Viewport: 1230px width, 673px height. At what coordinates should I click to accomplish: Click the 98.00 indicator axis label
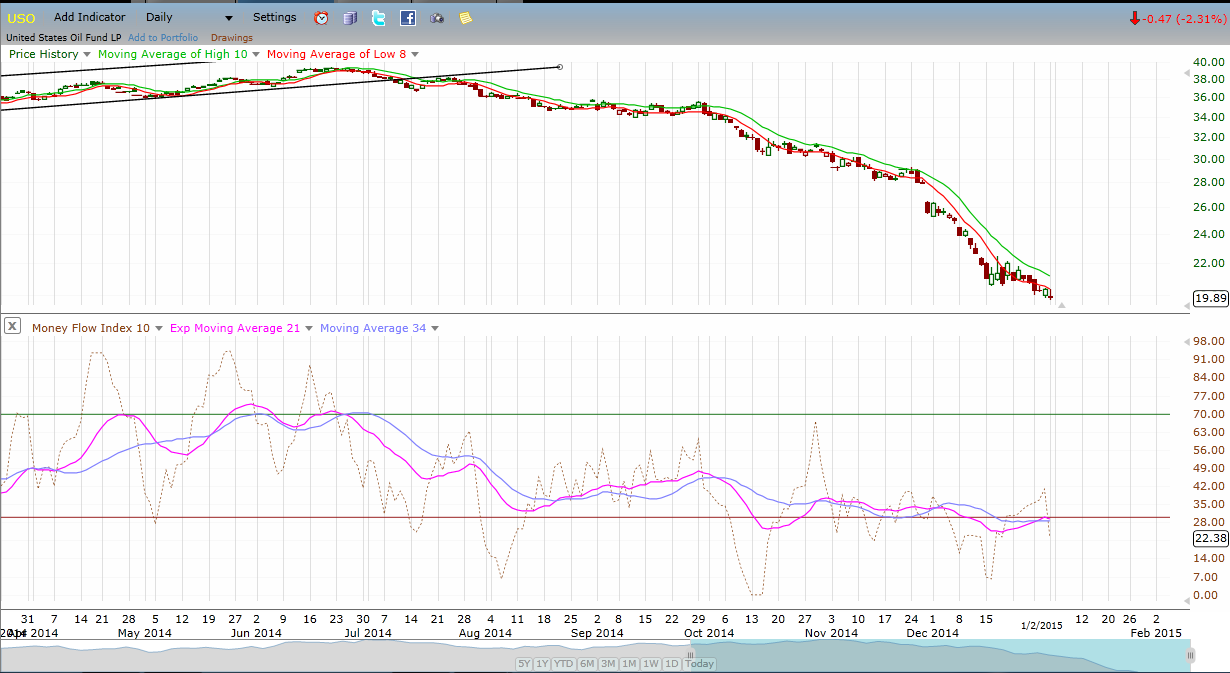tap(1210, 341)
